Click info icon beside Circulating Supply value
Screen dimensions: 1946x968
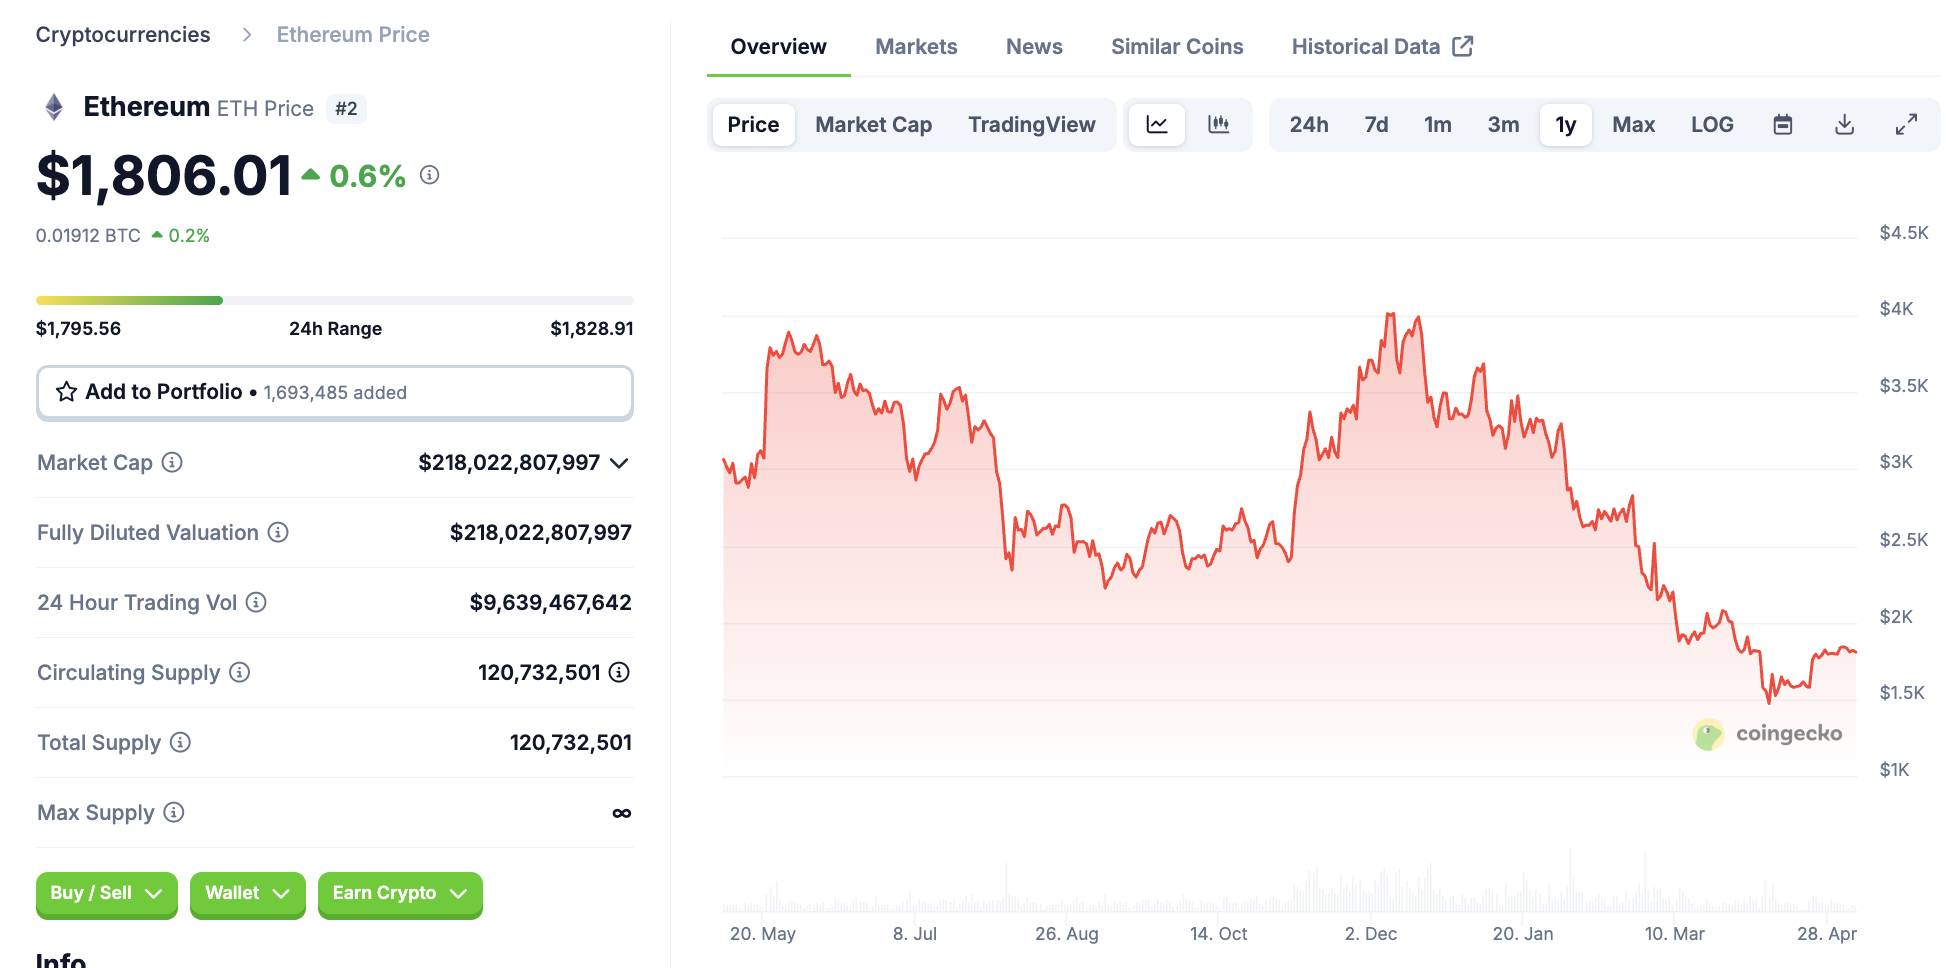[x=619, y=672]
